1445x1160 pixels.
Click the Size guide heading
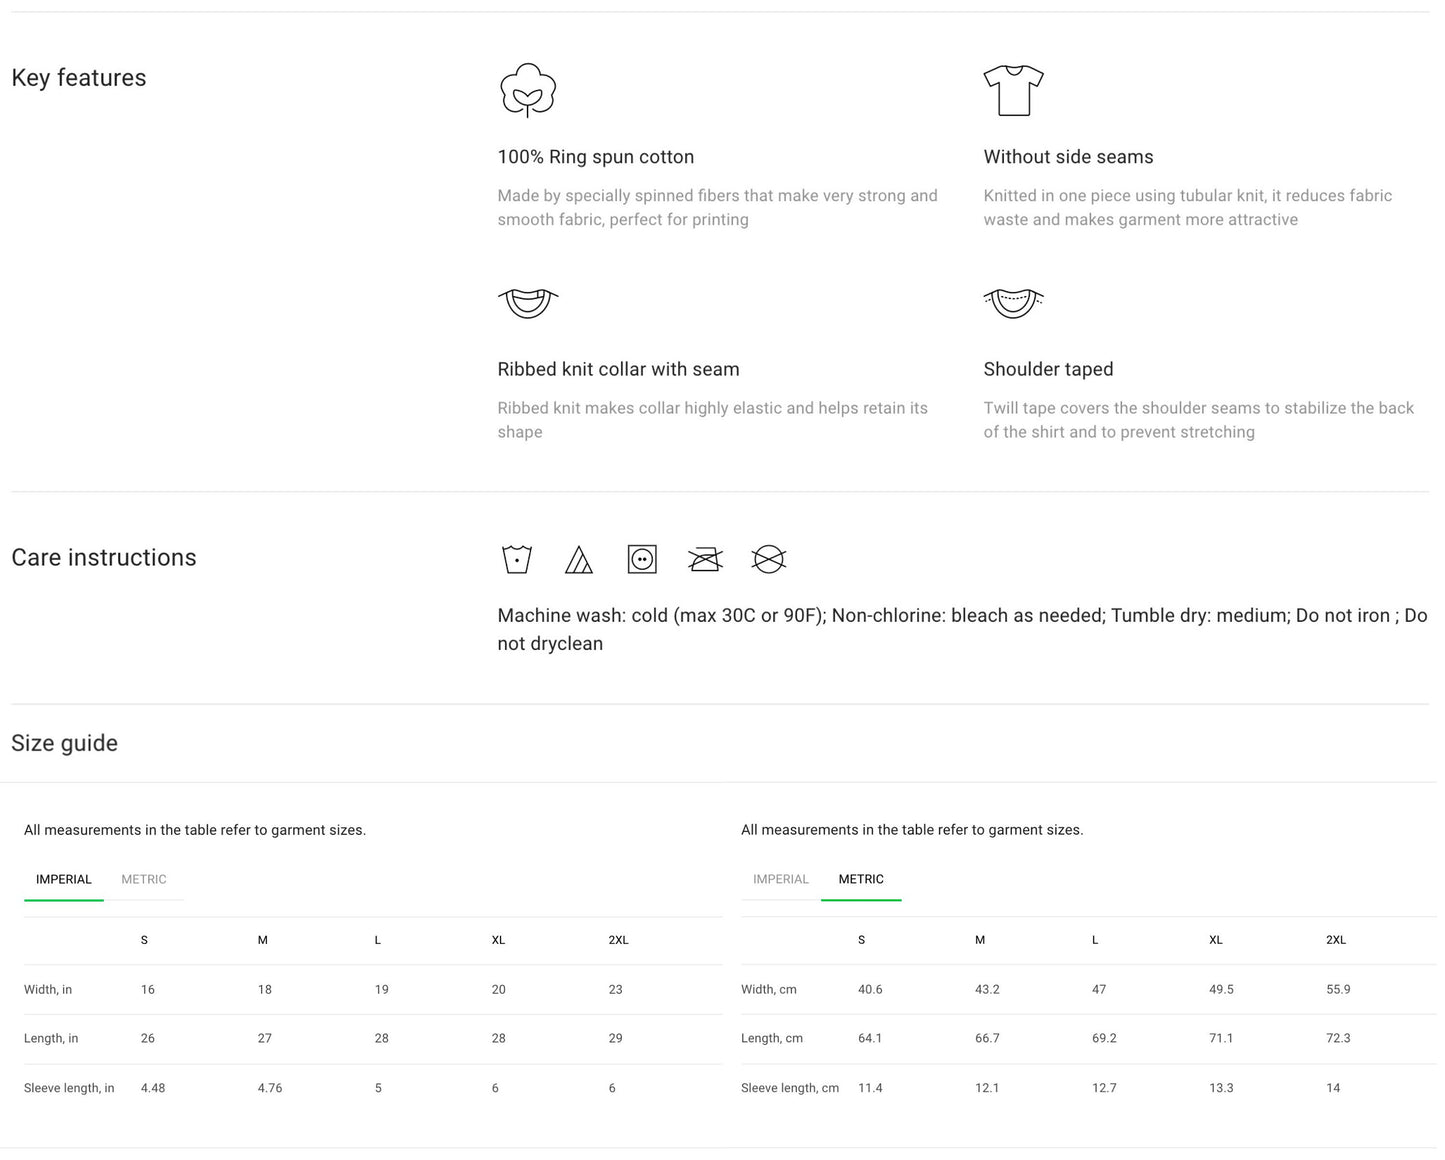click(65, 743)
